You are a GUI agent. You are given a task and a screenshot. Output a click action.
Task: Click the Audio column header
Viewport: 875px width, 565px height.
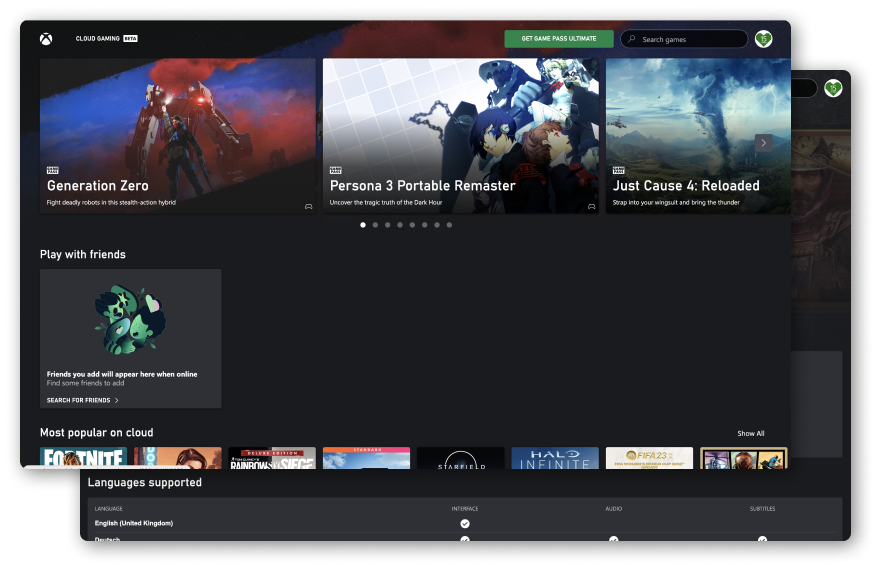[614, 509]
